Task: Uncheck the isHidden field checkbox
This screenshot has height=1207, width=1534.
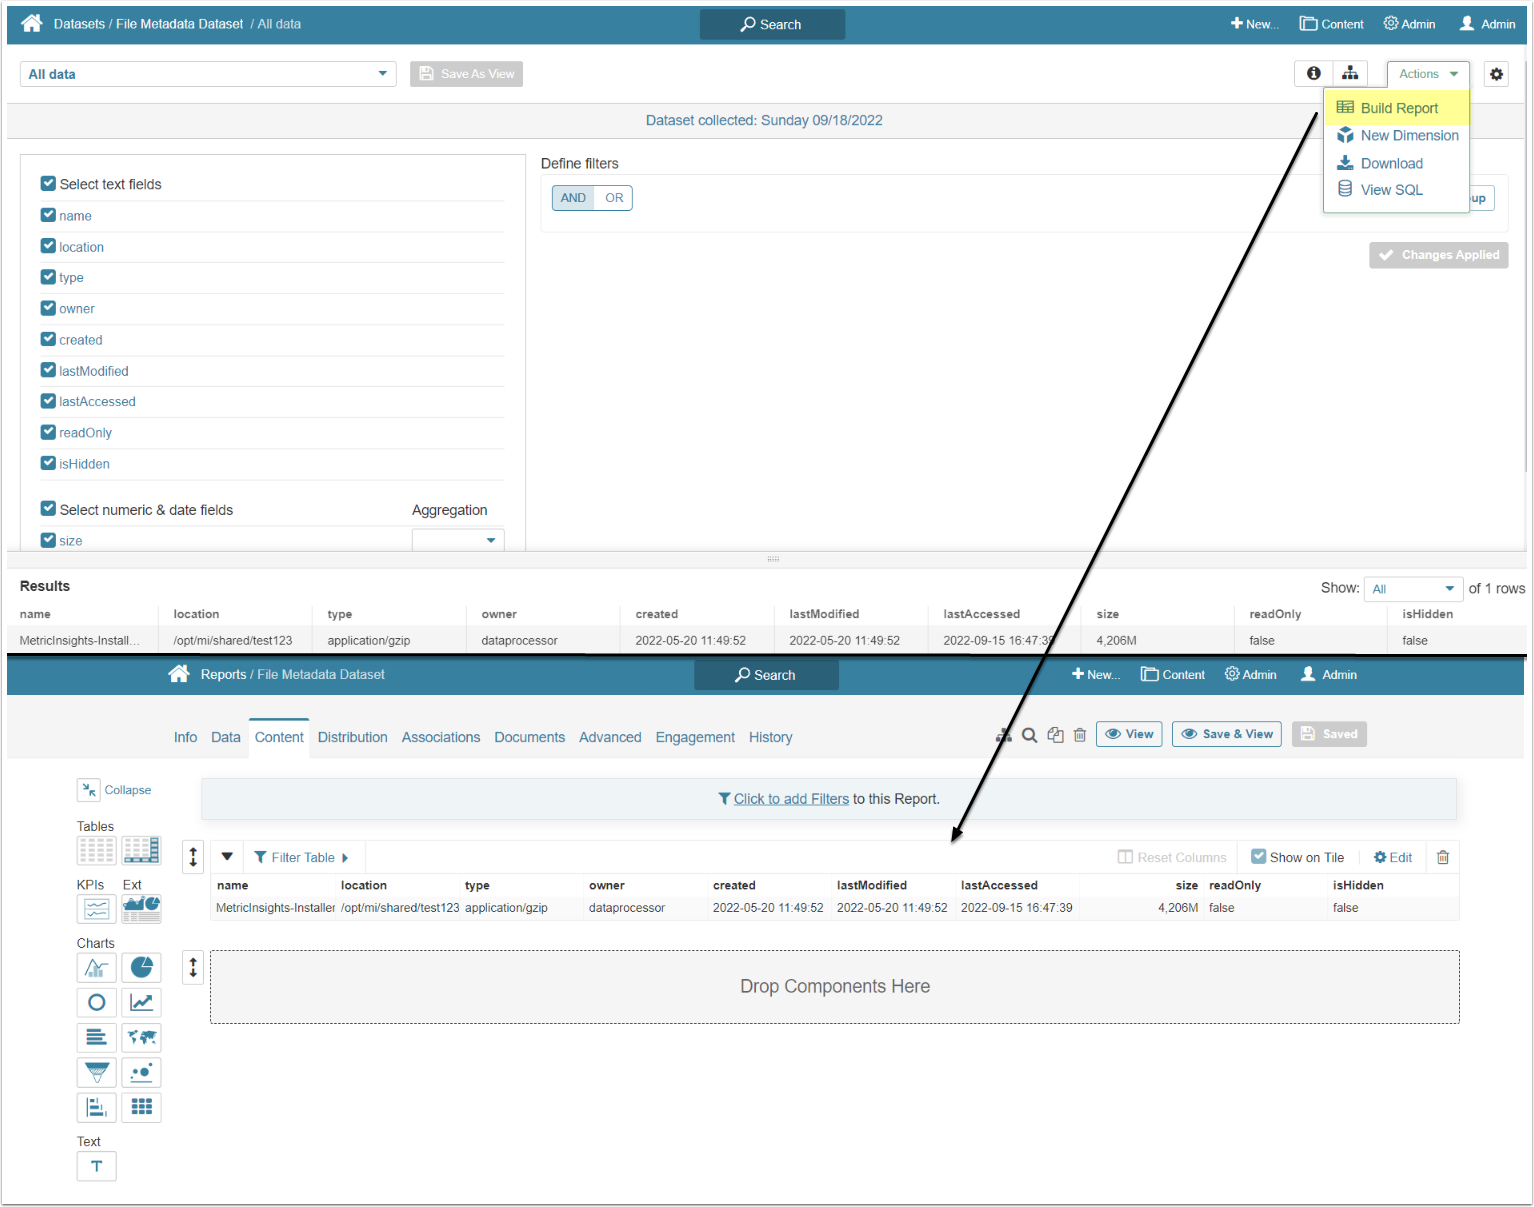Action: [x=48, y=463]
